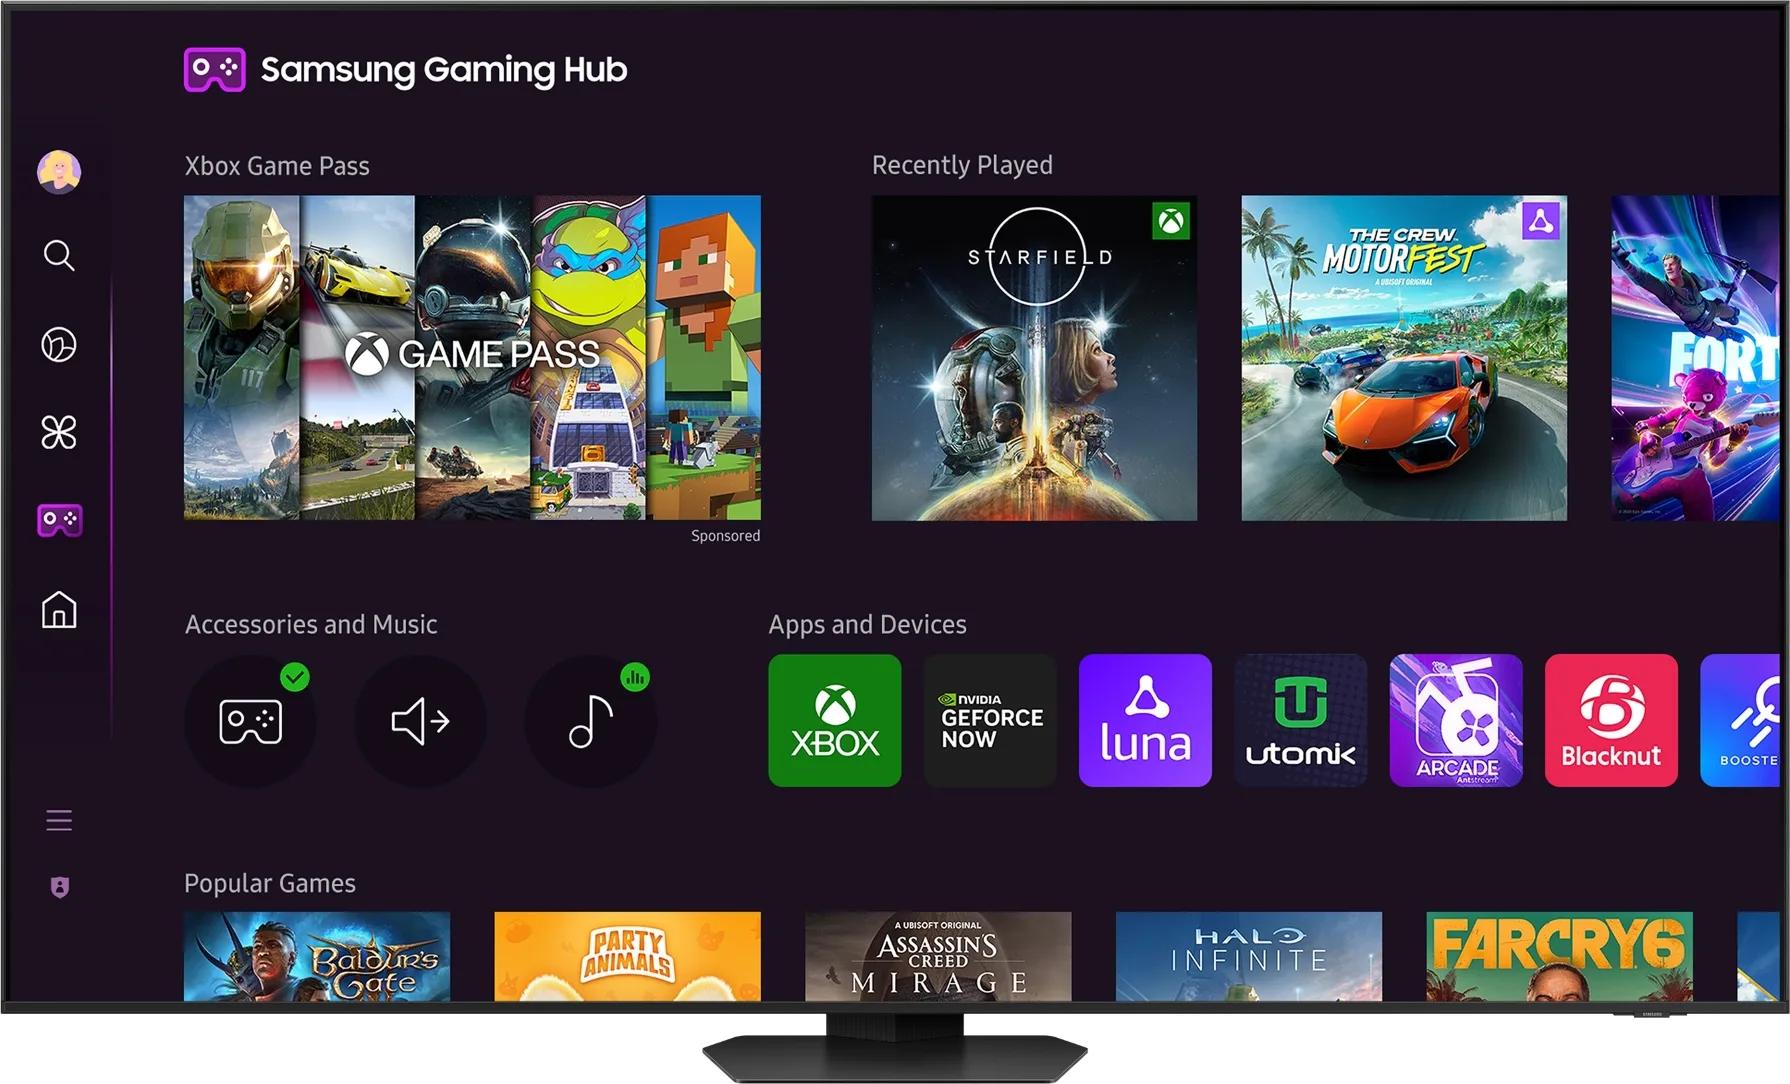Screen dimensions: 1790x1084
Task: Open the Xbox Game Pass sponsored banner
Action: coord(472,358)
